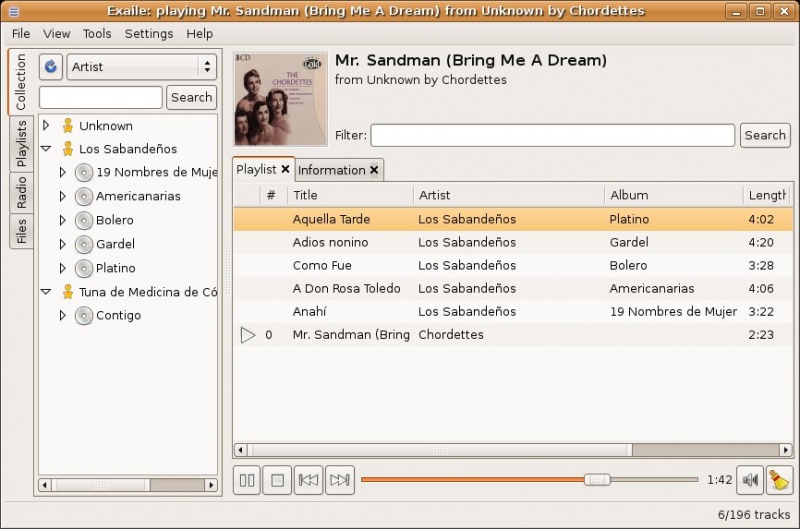The width and height of the screenshot is (800, 529).
Task: Click the playback seek slider handle
Action: tap(597, 480)
